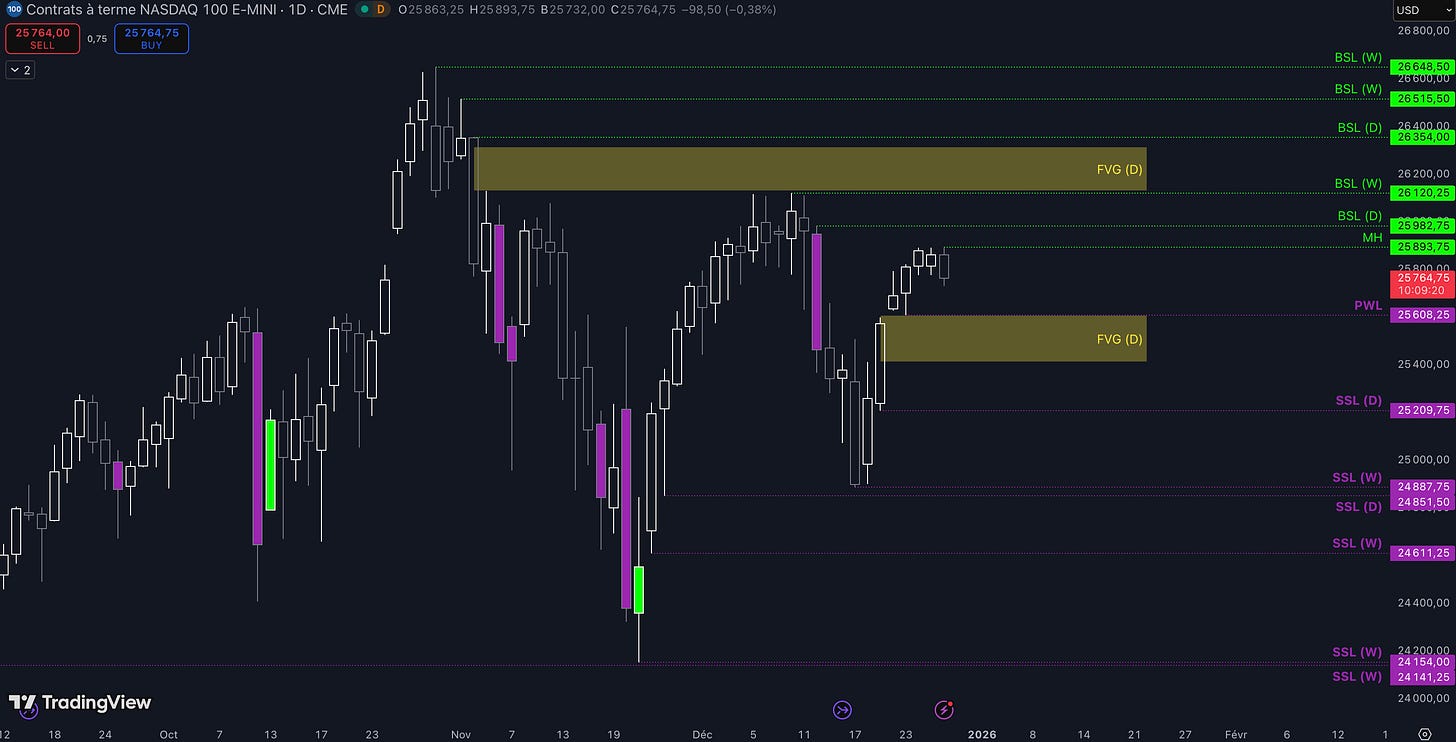Click the PWL line label
The width and height of the screenshot is (1456, 742).
tap(1368, 306)
